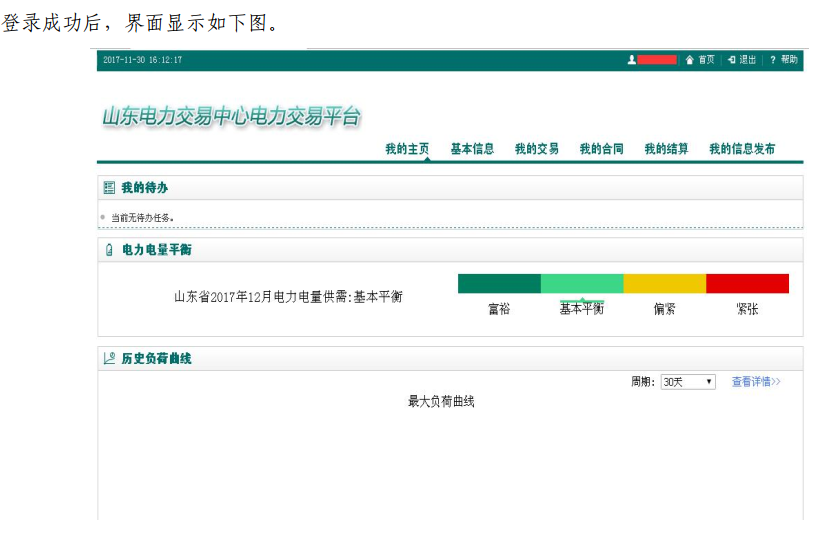Switch to the 基本信息 tab
Image resolution: width=832 pixels, height=538 pixels.
point(472,149)
